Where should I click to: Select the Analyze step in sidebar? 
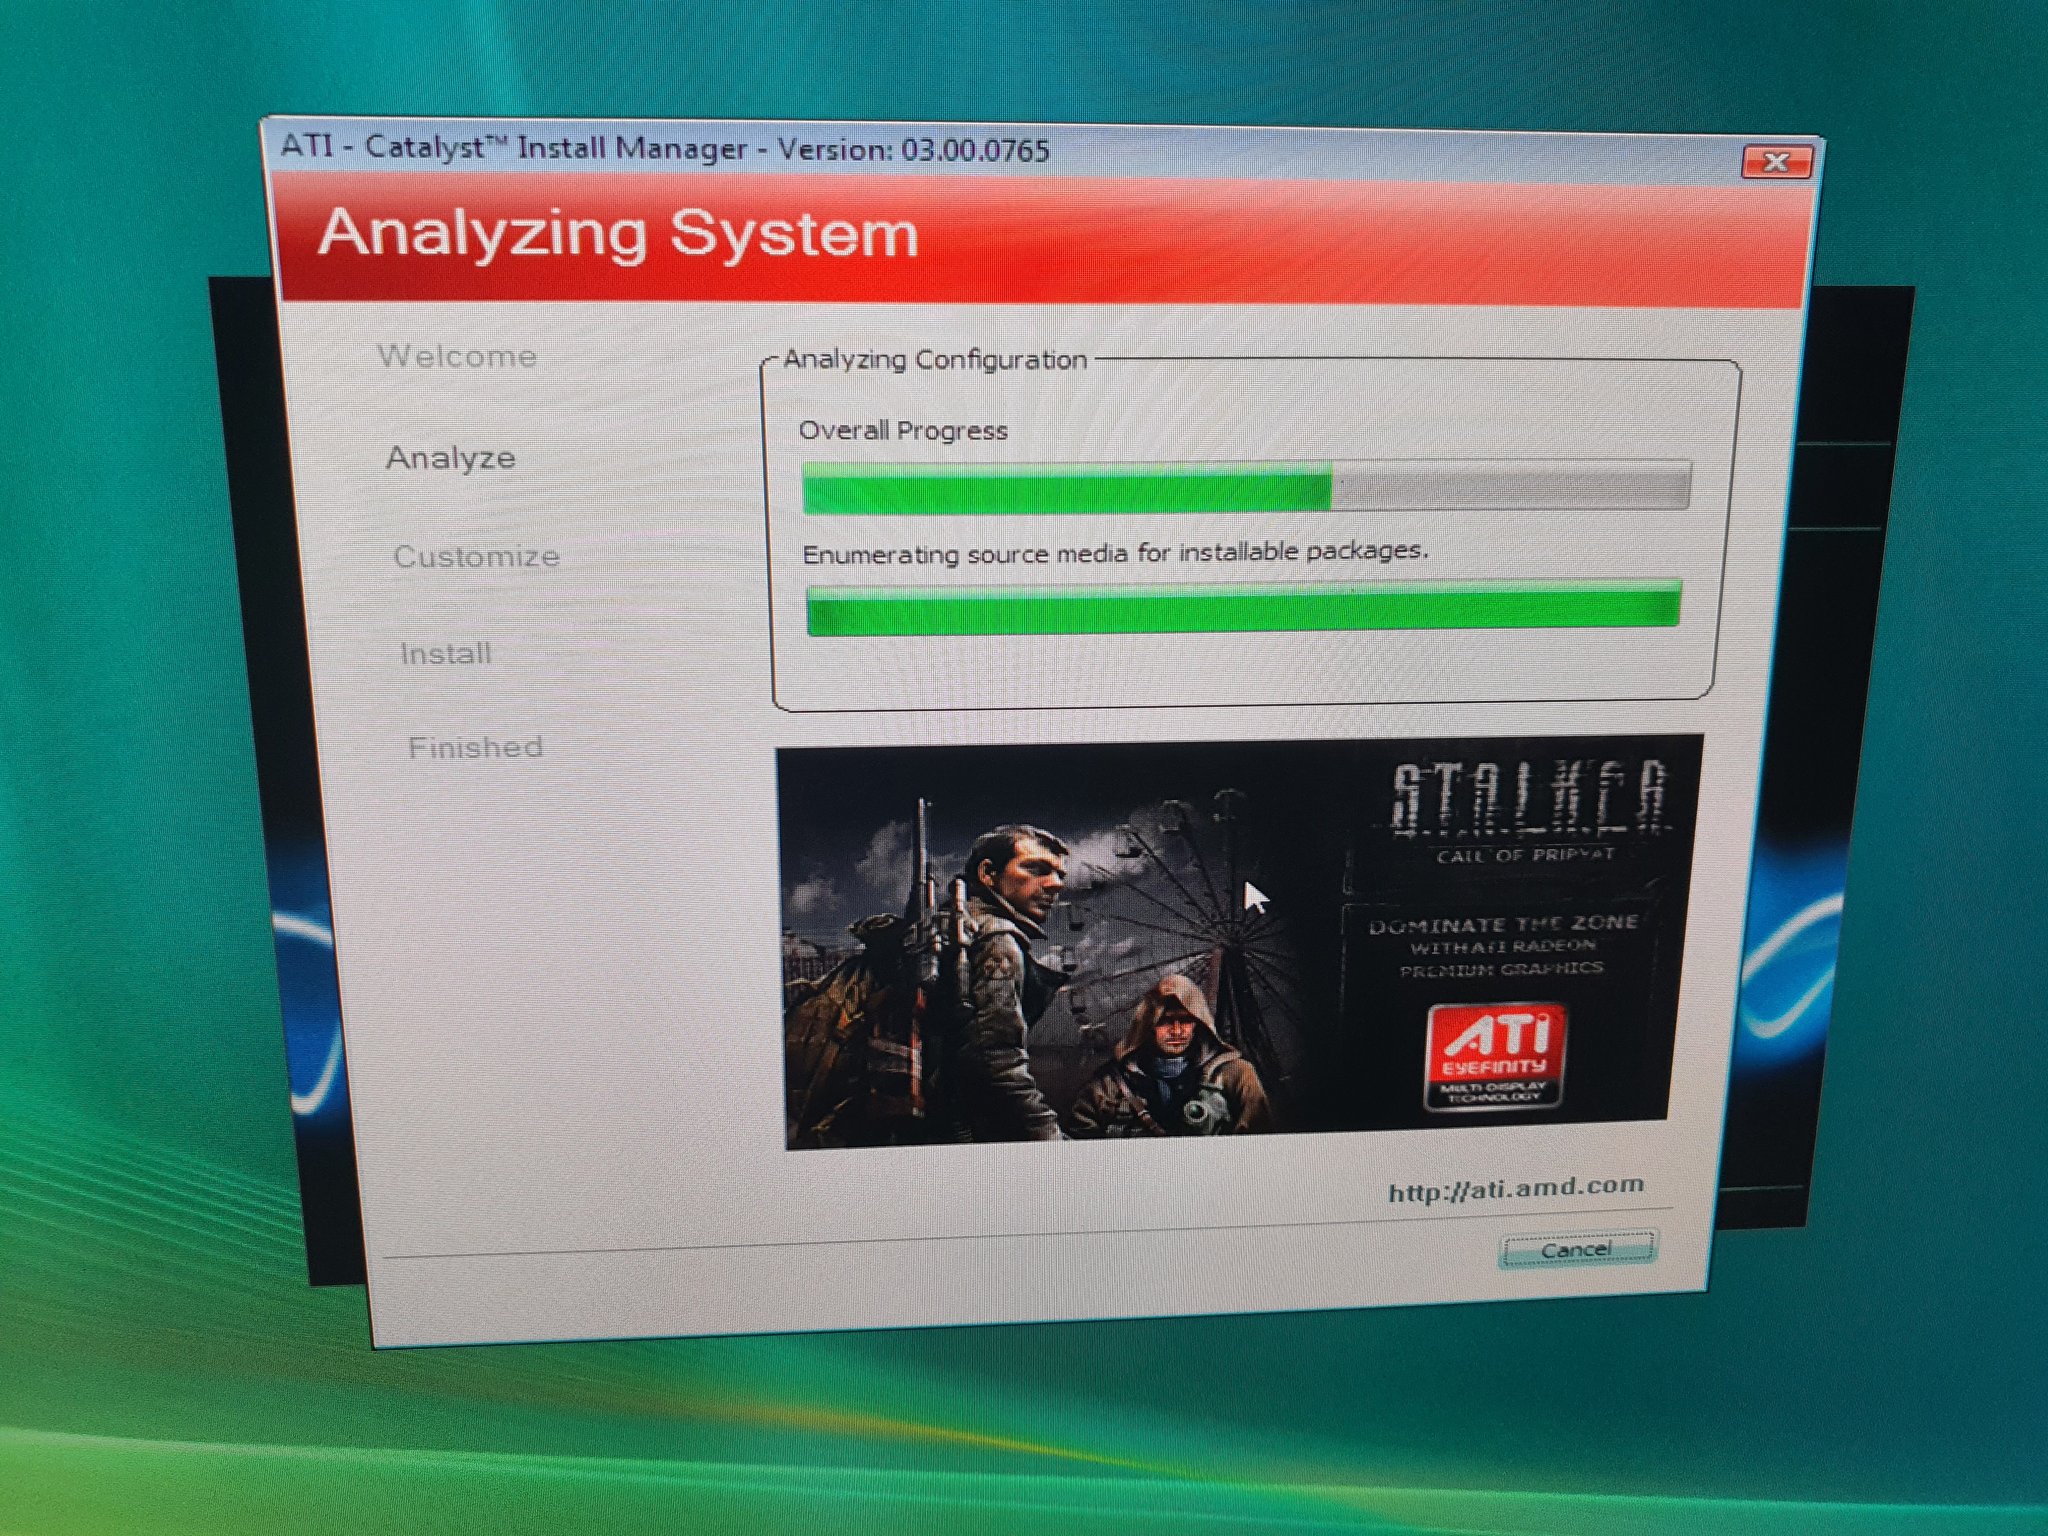pos(451,458)
